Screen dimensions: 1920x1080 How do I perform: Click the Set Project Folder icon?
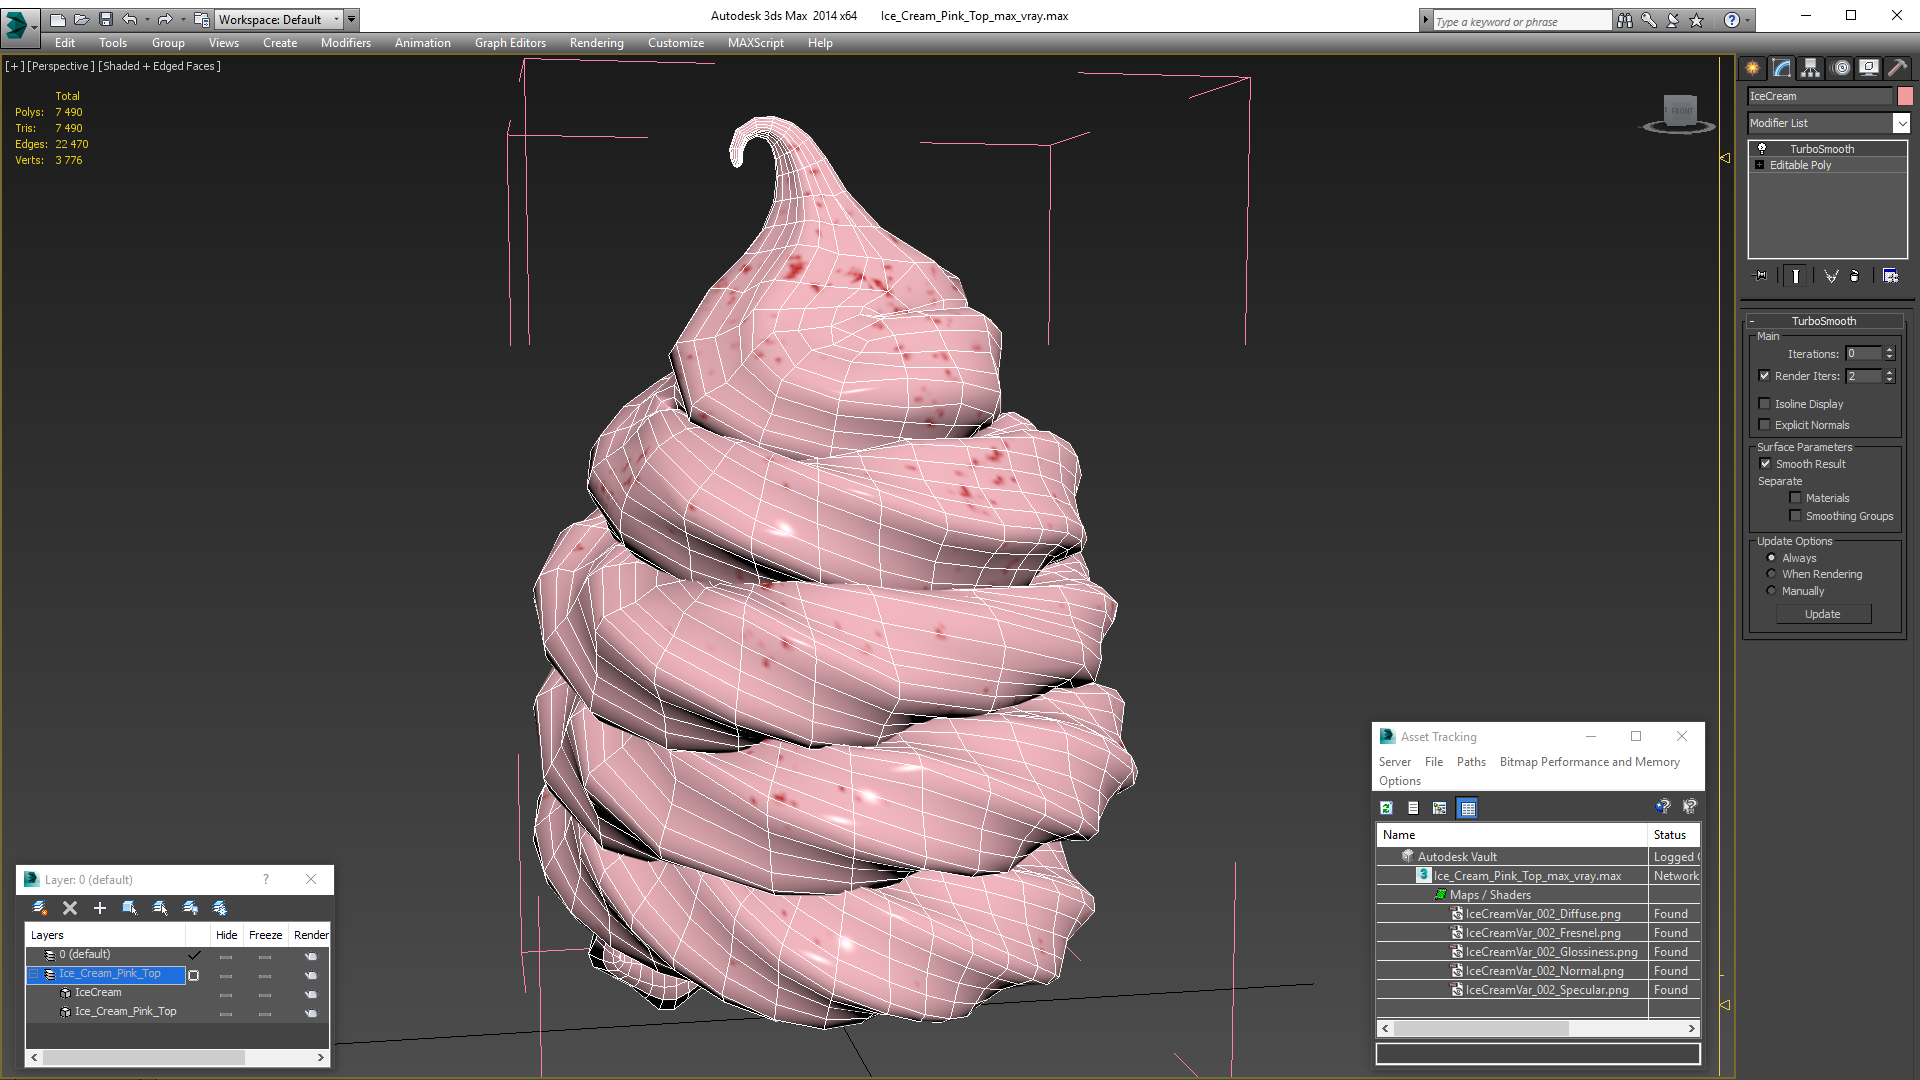point(201,19)
